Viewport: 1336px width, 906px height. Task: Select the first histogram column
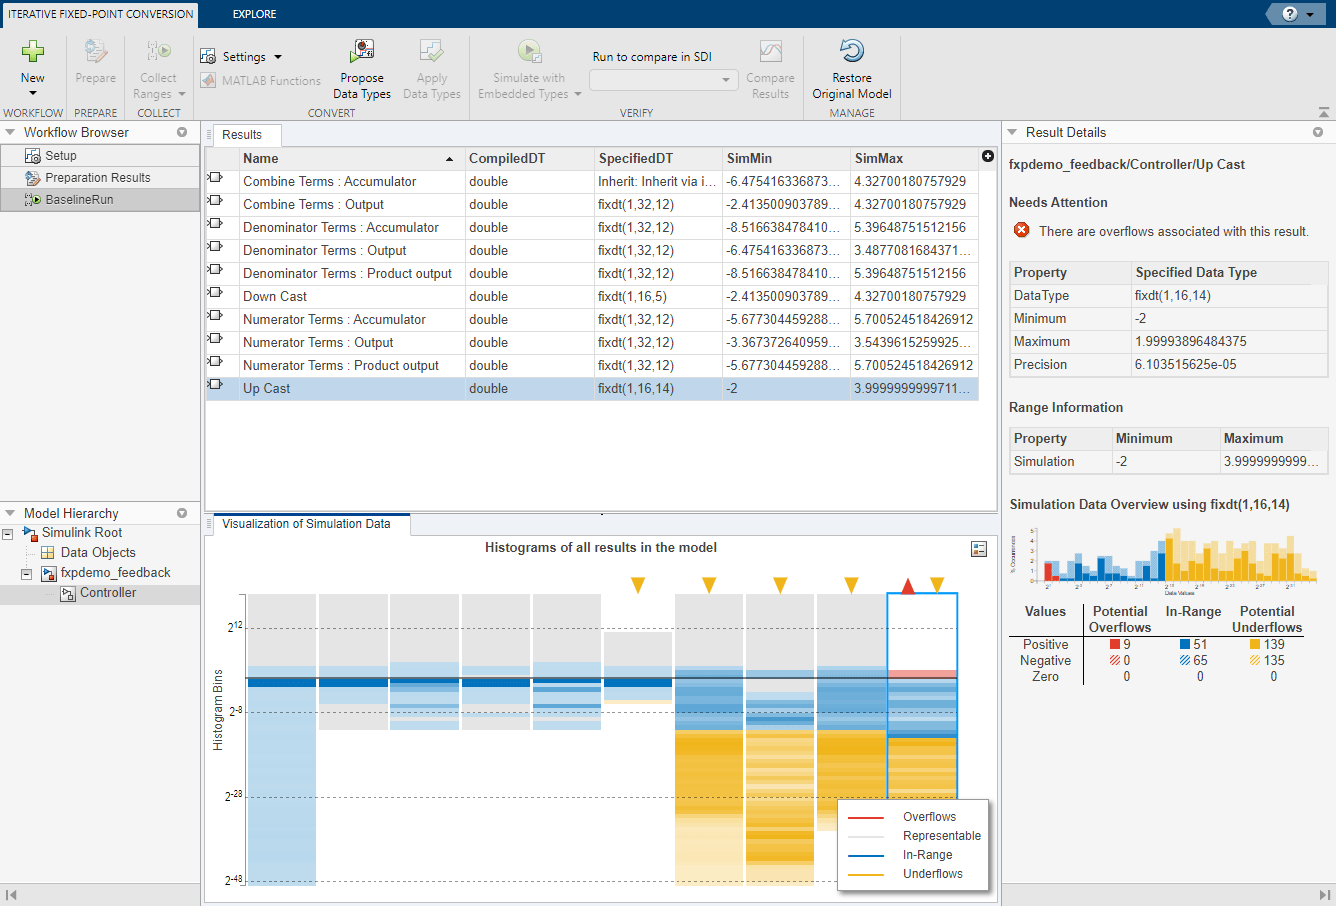[282, 740]
